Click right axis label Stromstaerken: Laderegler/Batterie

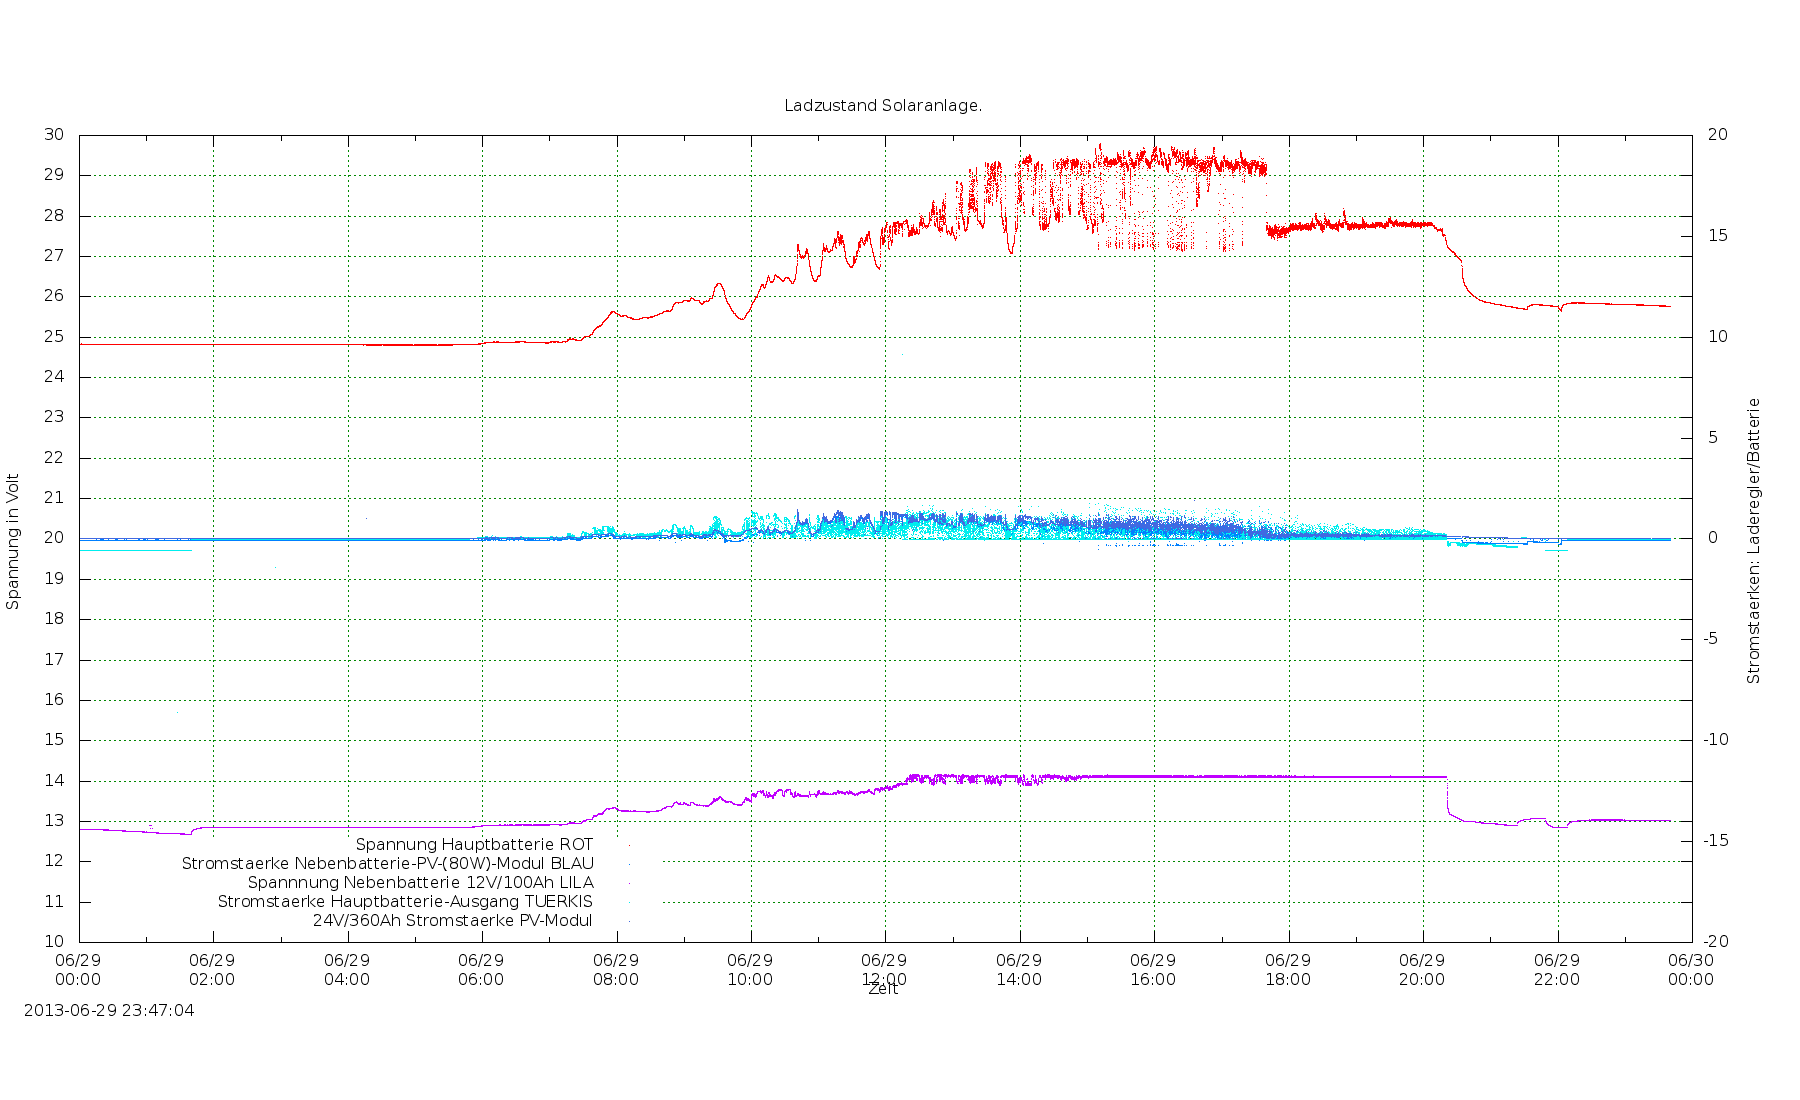(1753, 541)
